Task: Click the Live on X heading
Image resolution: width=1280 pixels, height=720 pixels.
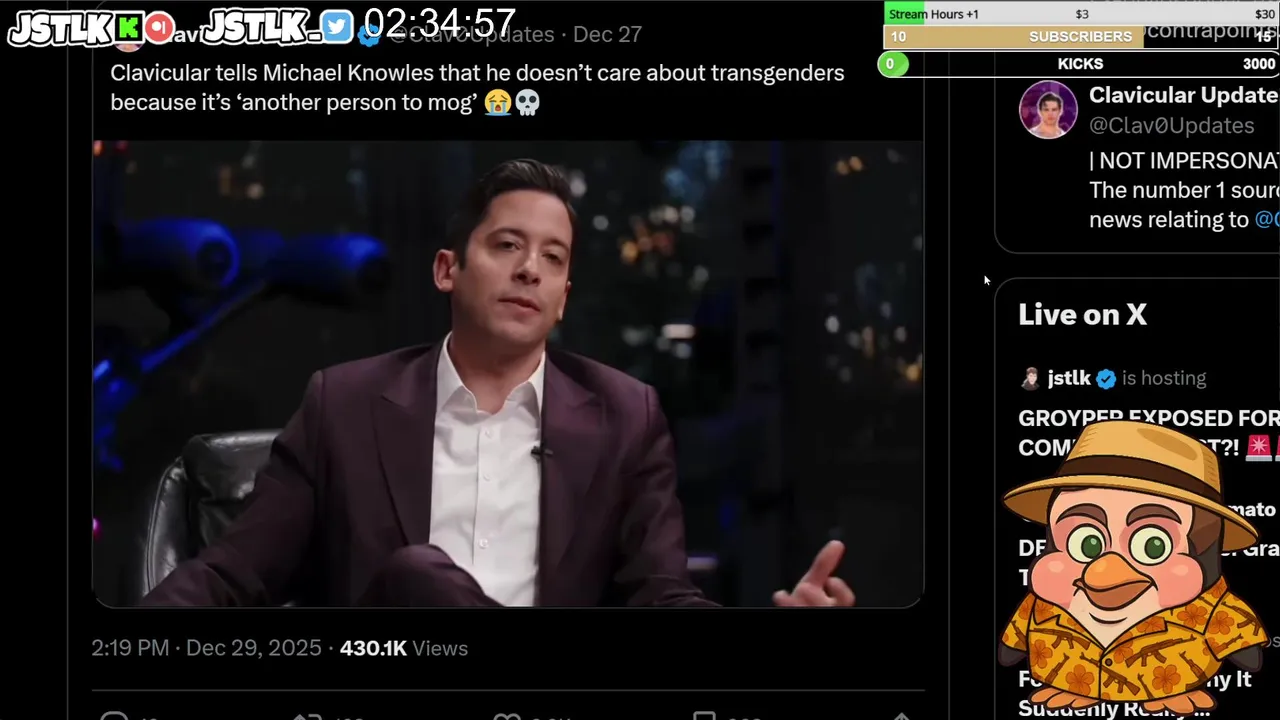Action: (1082, 315)
